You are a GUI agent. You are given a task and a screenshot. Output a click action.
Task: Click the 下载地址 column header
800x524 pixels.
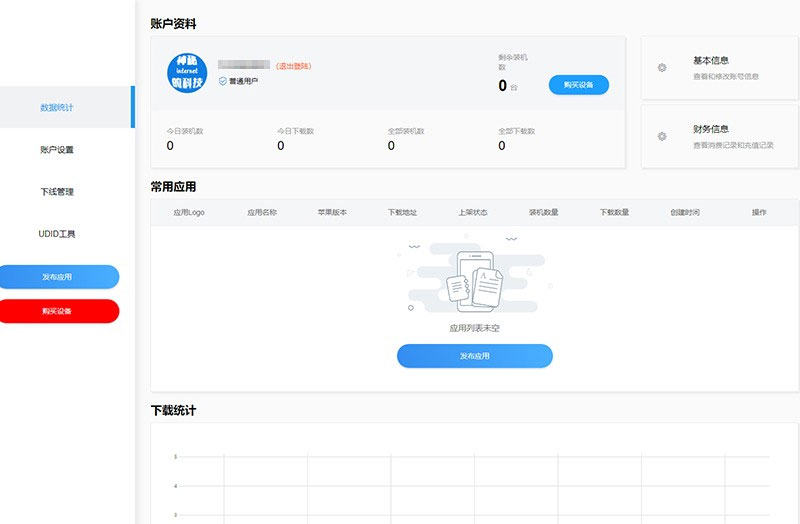[403, 212]
